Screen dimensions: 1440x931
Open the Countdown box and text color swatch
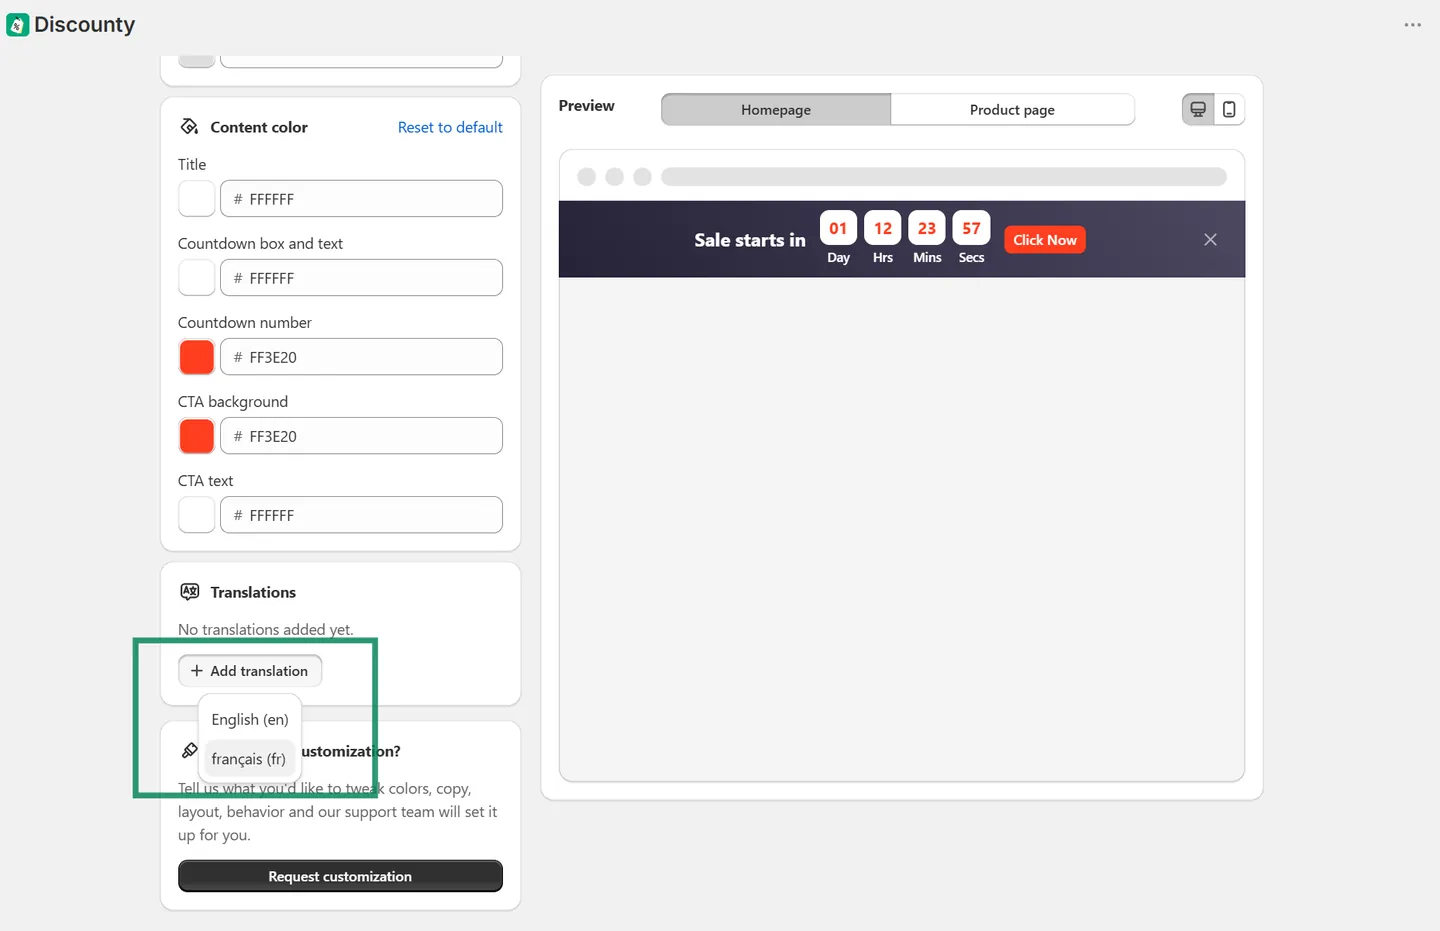tap(197, 278)
